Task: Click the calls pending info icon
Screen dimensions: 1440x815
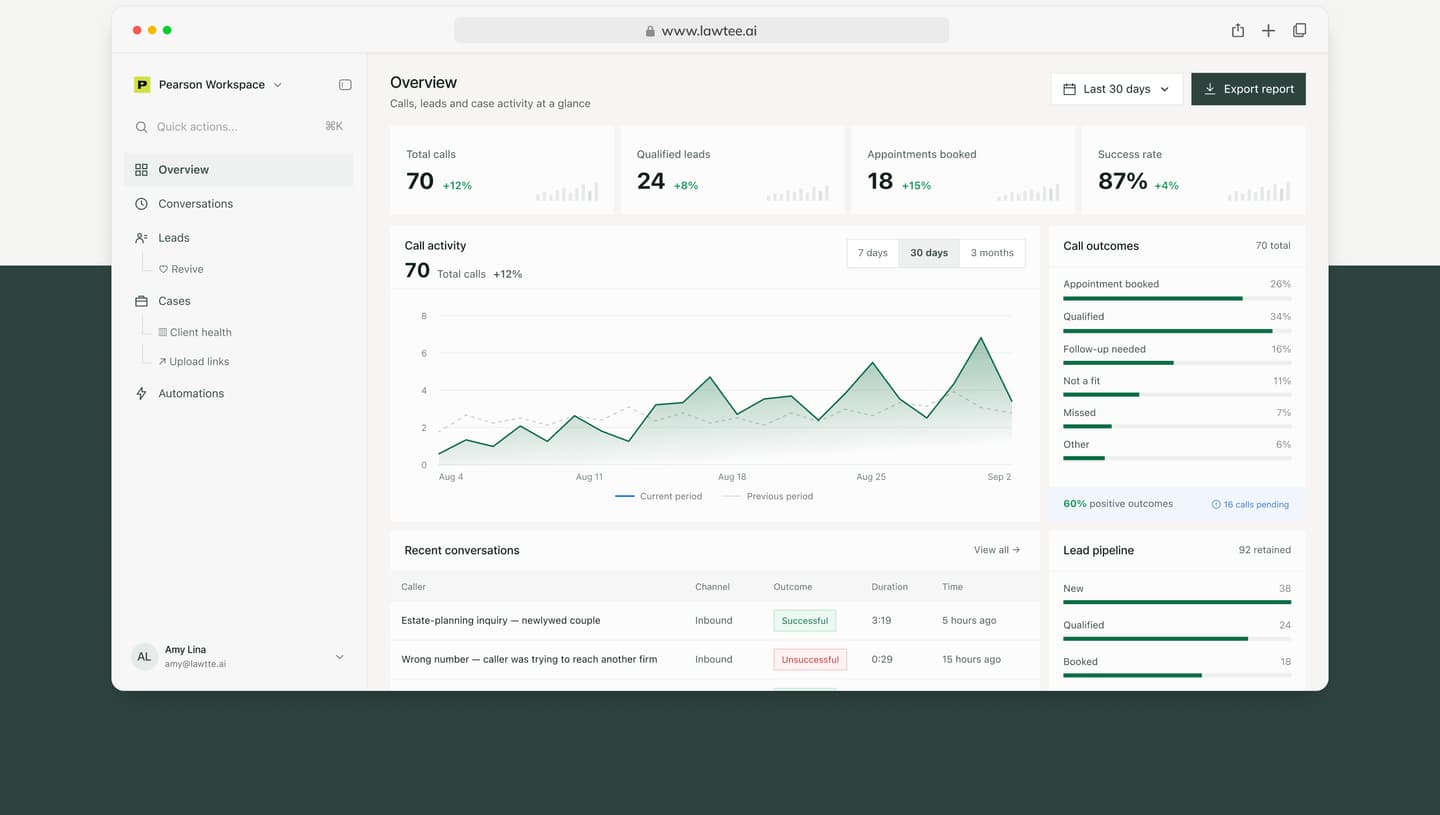Action: click(1216, 505)
